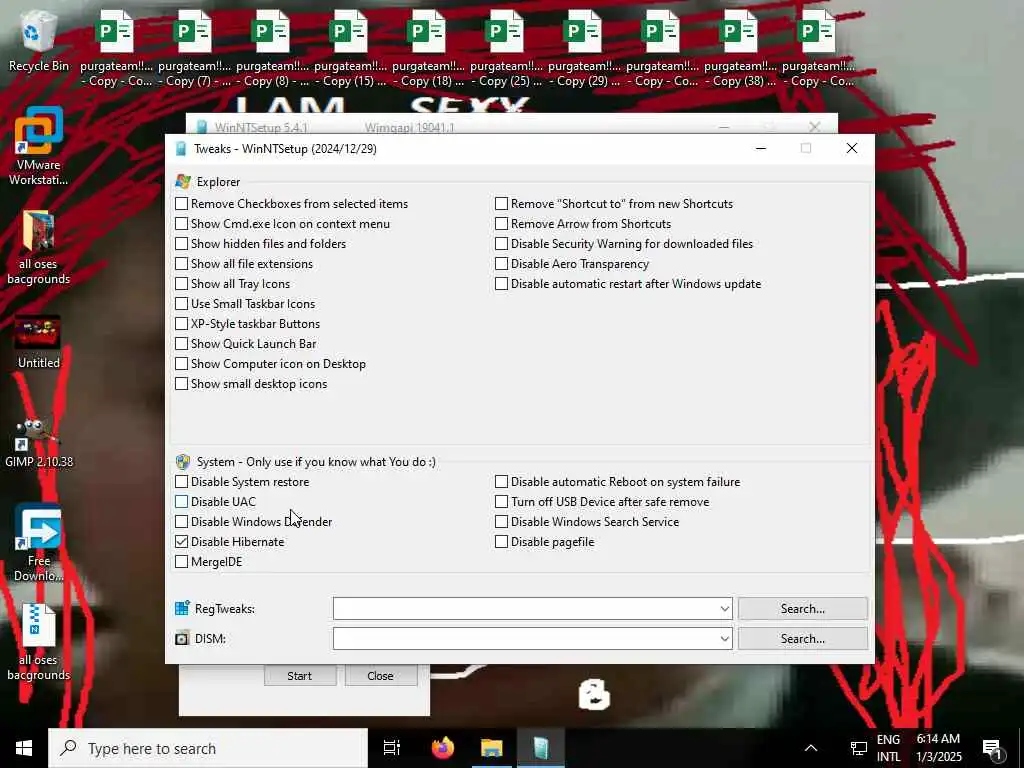This screenshot has height=768, width=1024.
Task: Select purgateam Copy (8) project file
Action: (x=272, y=49)
